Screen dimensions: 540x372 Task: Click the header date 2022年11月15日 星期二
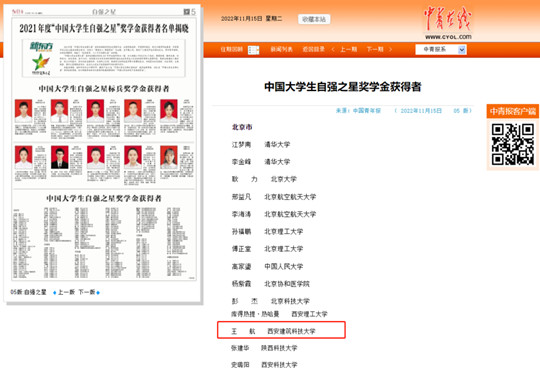[251, 19]
